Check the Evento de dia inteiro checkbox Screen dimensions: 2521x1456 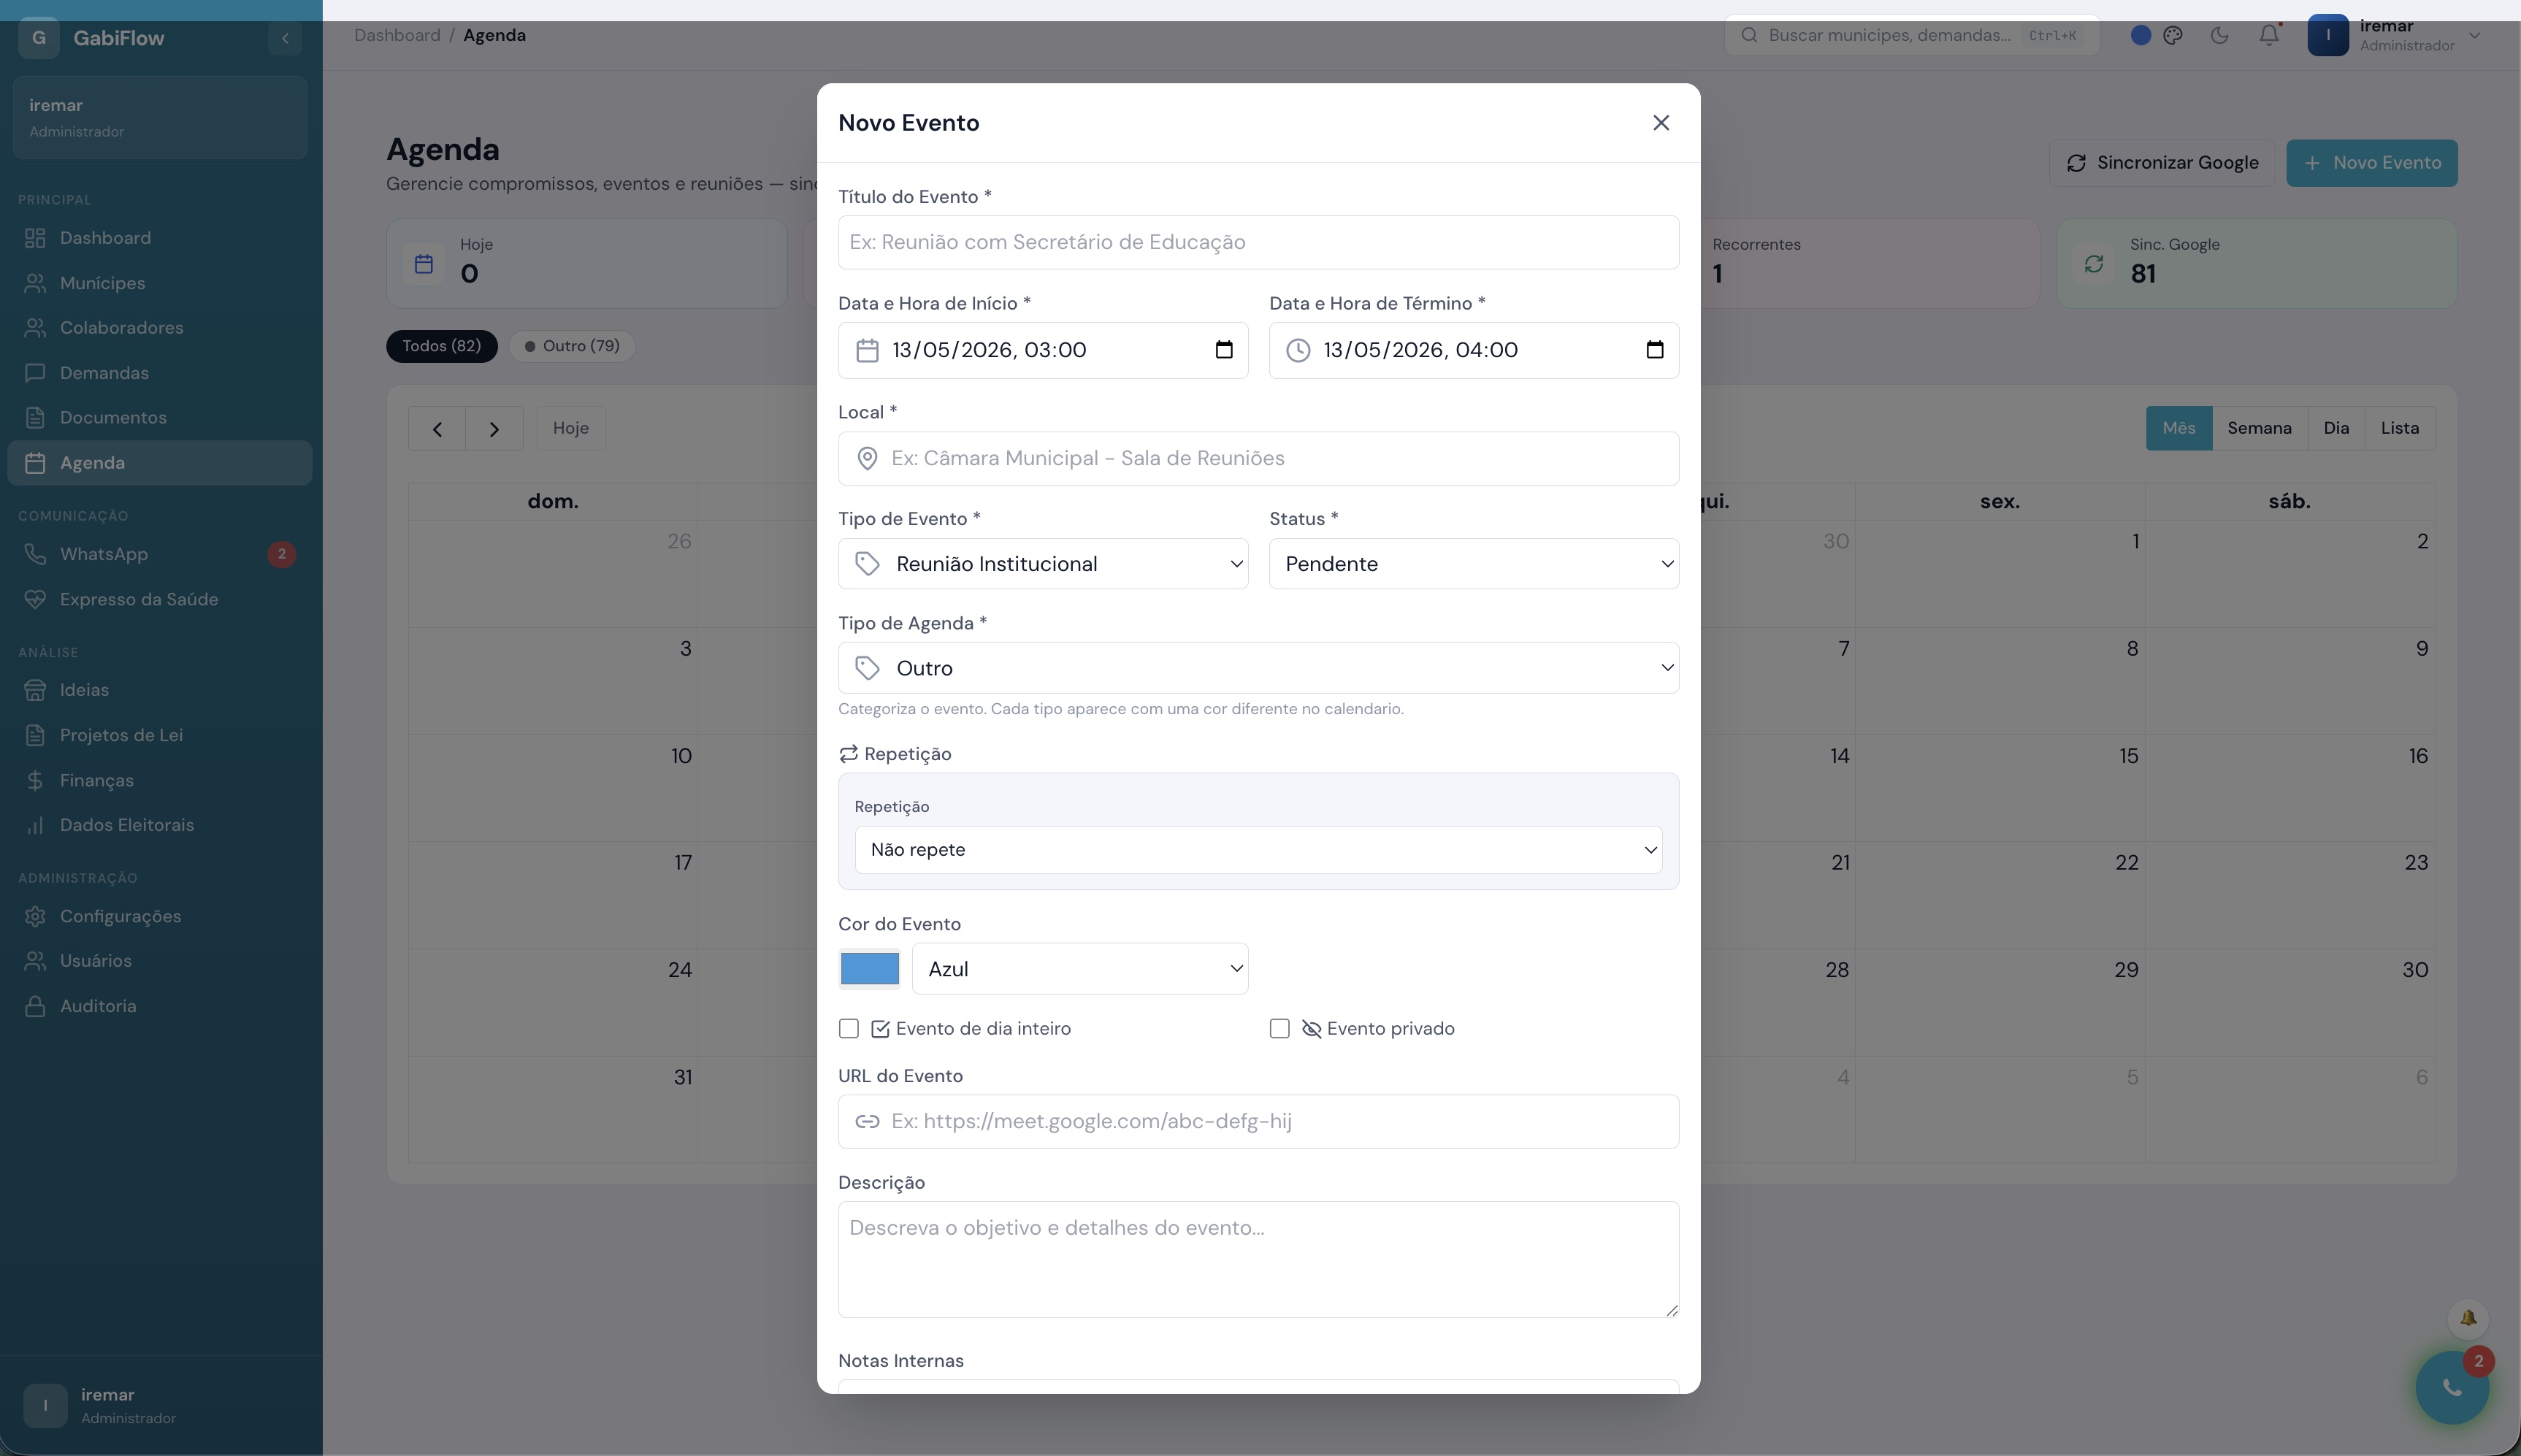pyautogui.click(x=849, y=1029)
